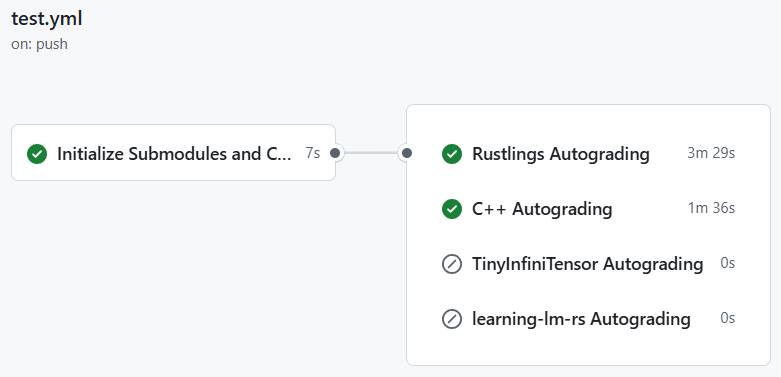Open the TinyInfiniTensor Autograding job
The image size is (781, 377).
click(588, 263)
